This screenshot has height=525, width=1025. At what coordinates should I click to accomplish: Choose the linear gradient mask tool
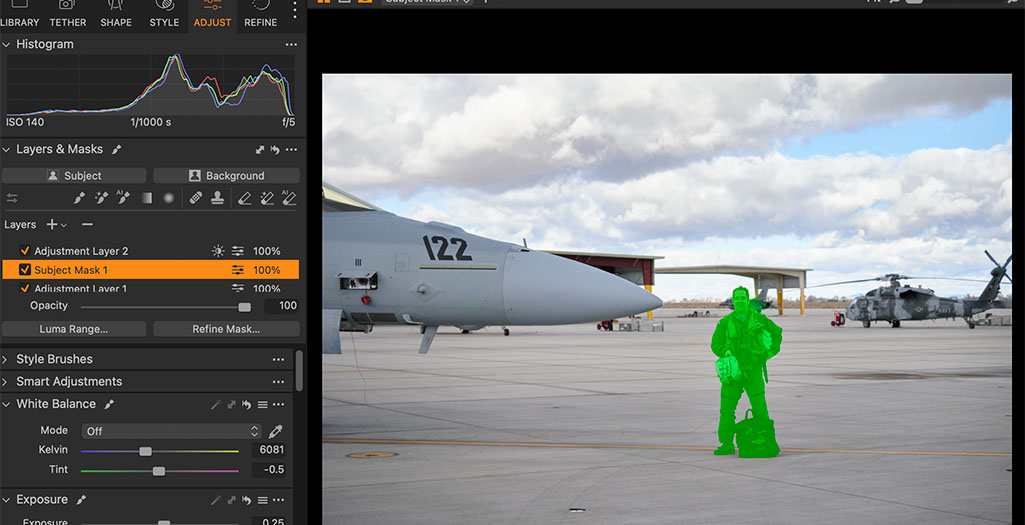coord(146,198)
